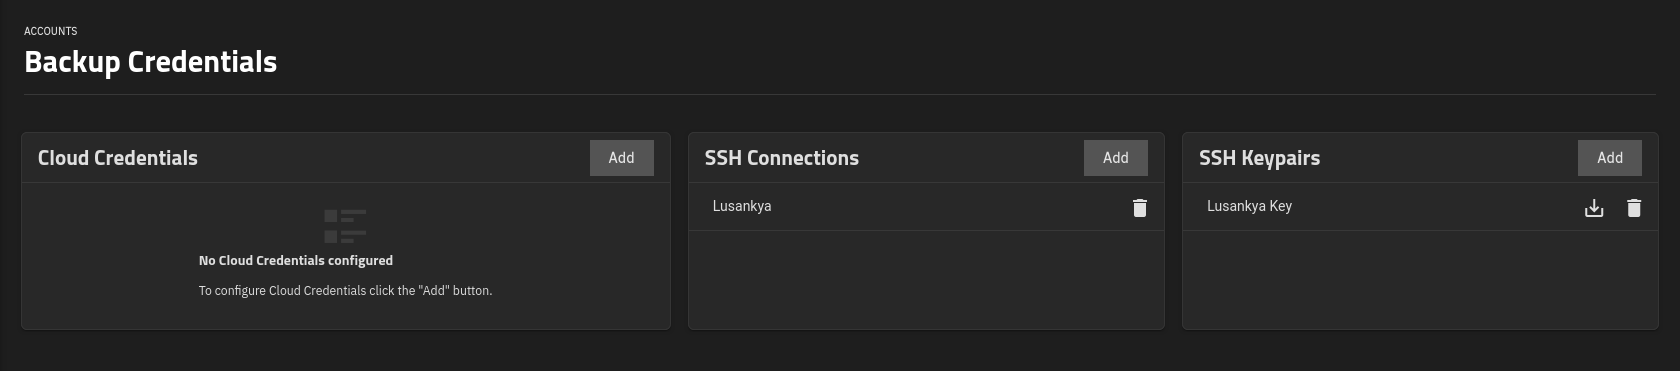
Task: Click the Cloud Credentials card header bar
Action: pyautogui.click(x=346, y=158)
